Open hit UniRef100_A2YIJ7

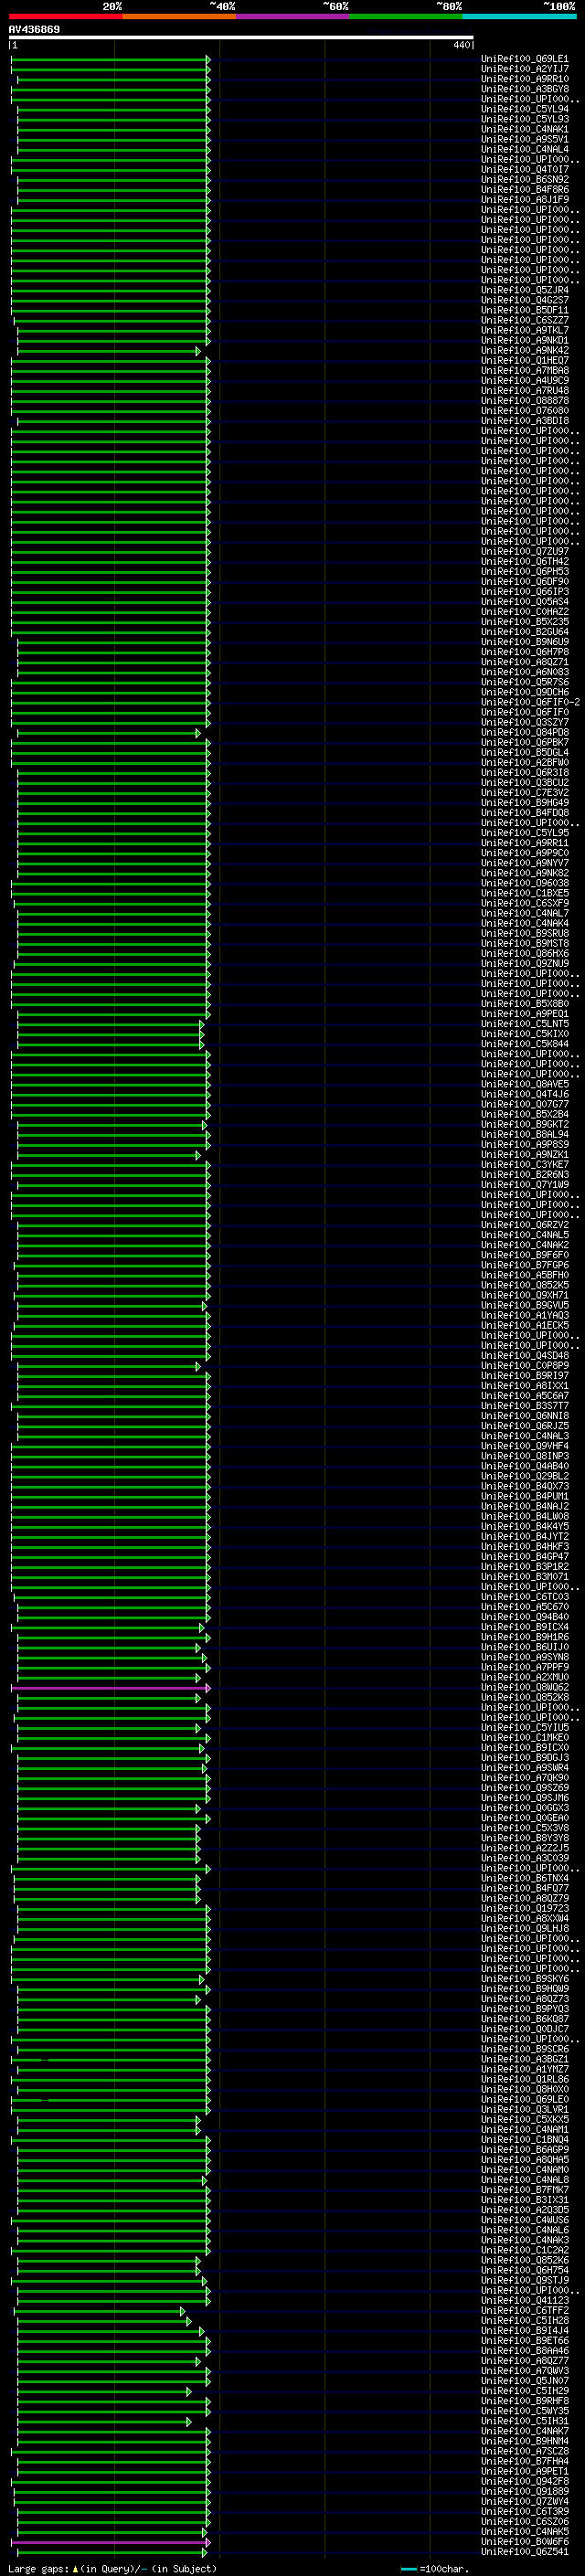pyautogui.click(x=524, y=69)
